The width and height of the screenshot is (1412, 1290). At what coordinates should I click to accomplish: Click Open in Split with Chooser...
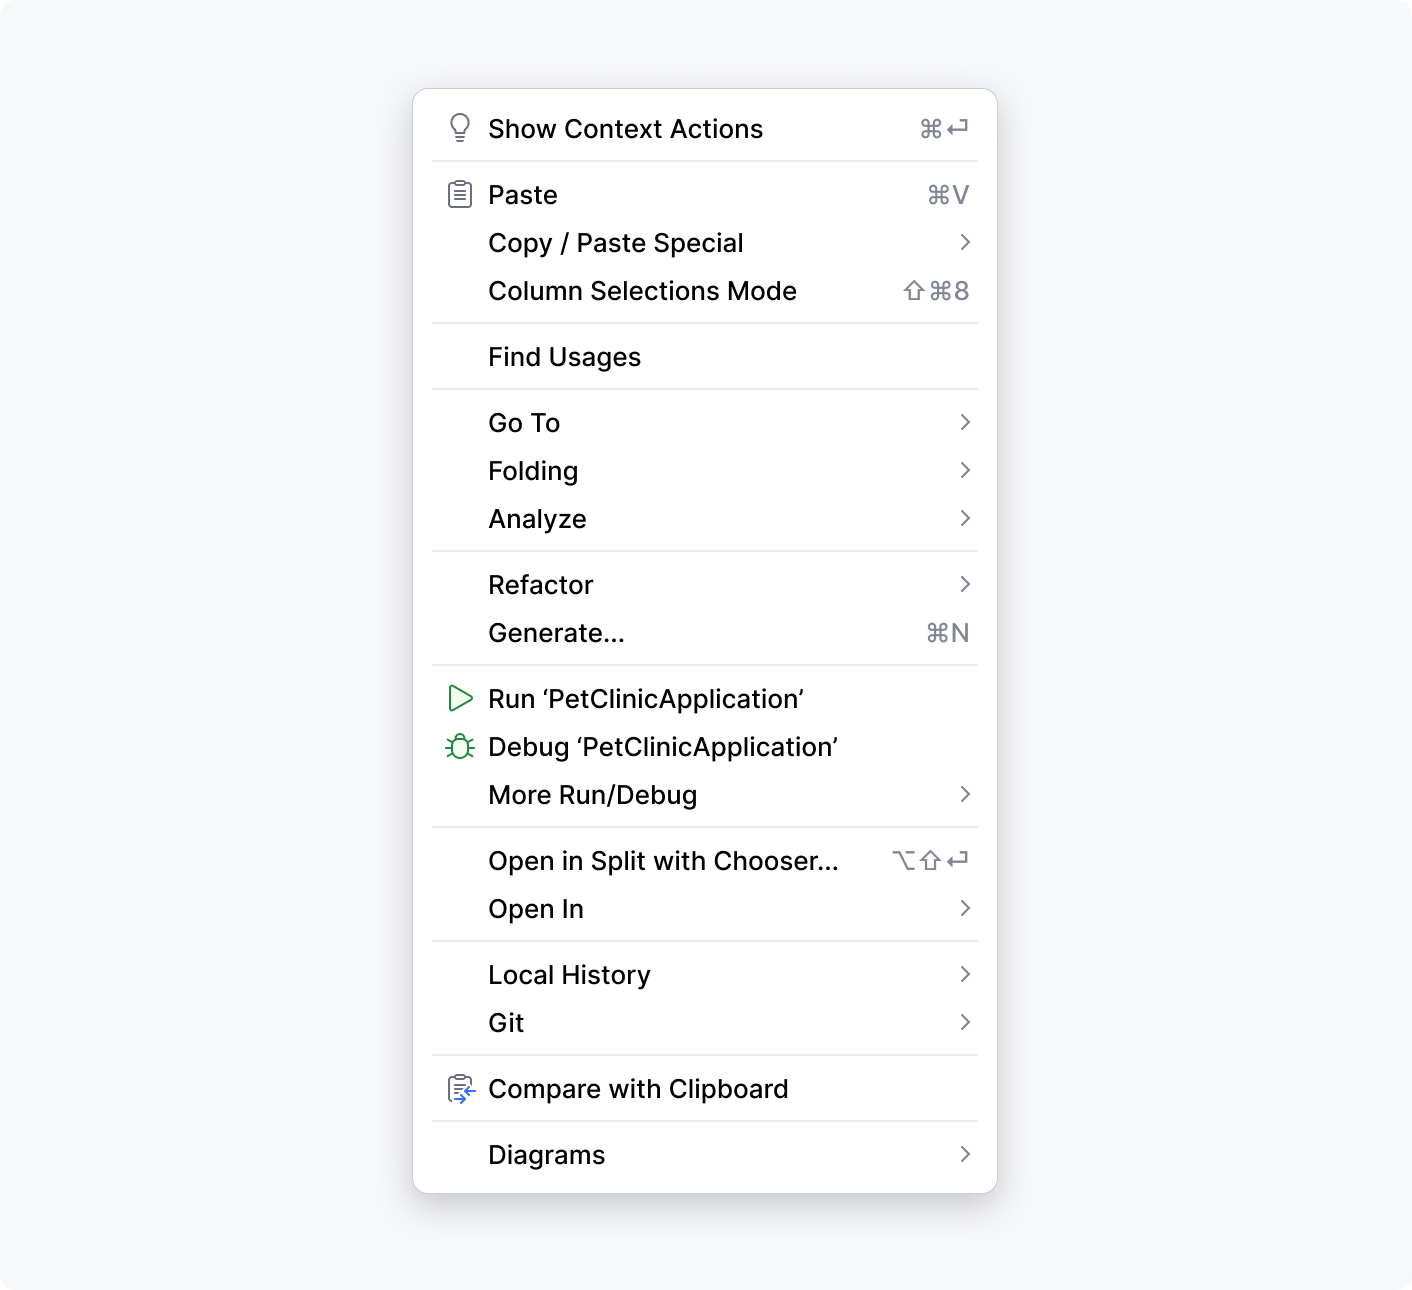[x=663, y=861]
